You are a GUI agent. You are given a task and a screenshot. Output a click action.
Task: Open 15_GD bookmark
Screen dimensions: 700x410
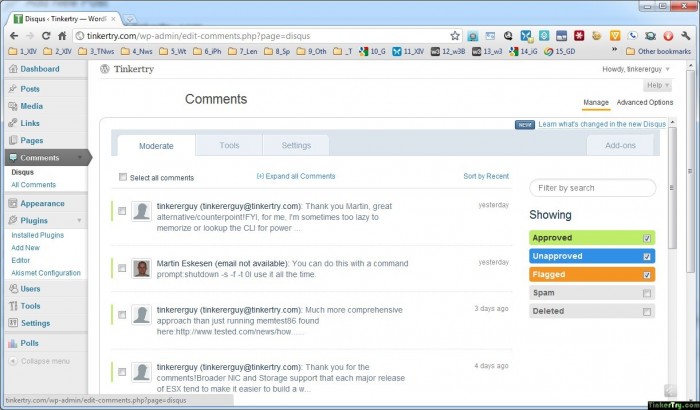pyautogui.click(x=560, y=51)
